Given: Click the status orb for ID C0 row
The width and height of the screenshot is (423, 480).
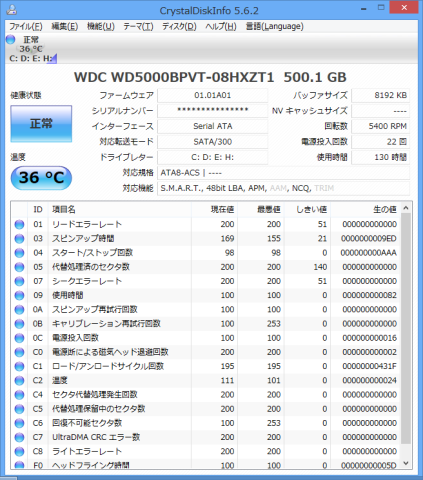Looking at the screenshot, I should (19, 352).
